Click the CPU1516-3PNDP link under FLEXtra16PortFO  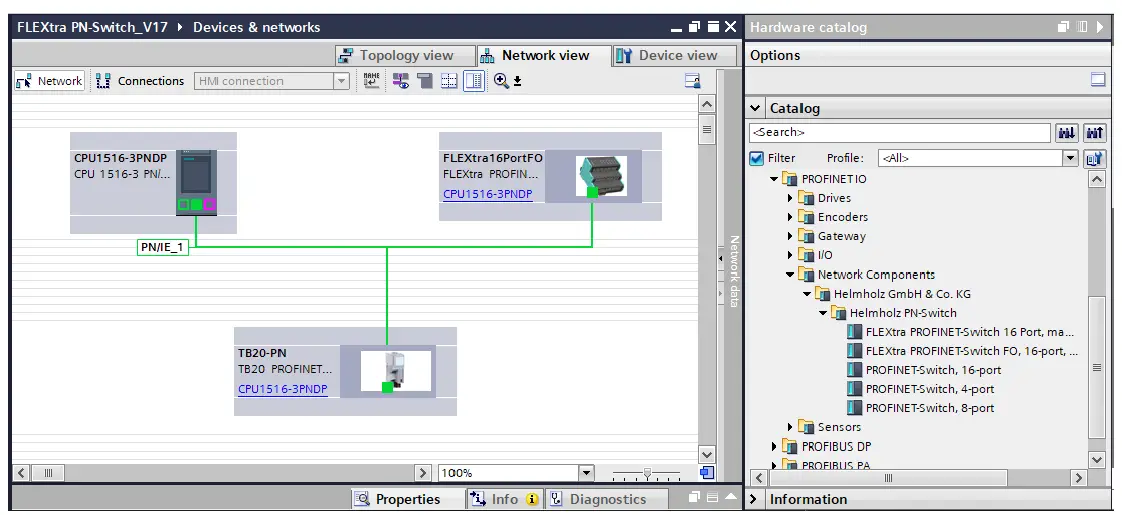click(487, 194)
